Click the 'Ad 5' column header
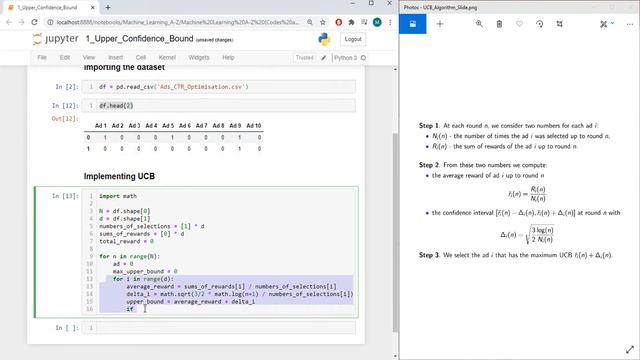Viewport: 640px width, 360px height. [168, 126]
